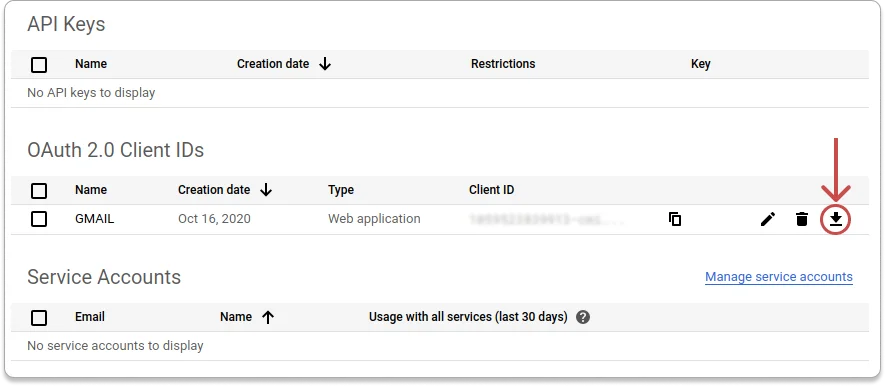Copy the GMAIL client ID
885x386 pixels.
click(674, 219)
